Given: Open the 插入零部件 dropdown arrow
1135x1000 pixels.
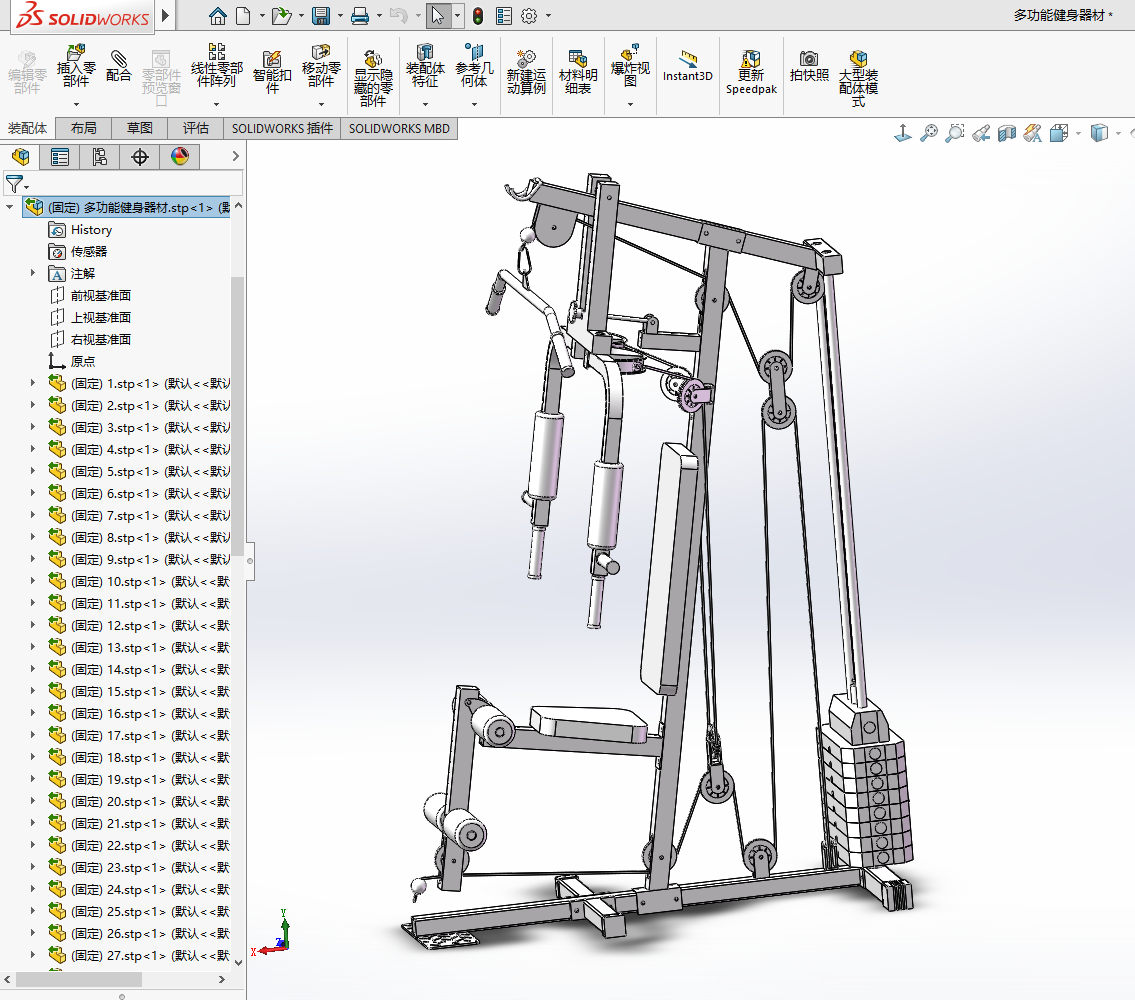Looking at the screenshot, I should coord(76,103).
